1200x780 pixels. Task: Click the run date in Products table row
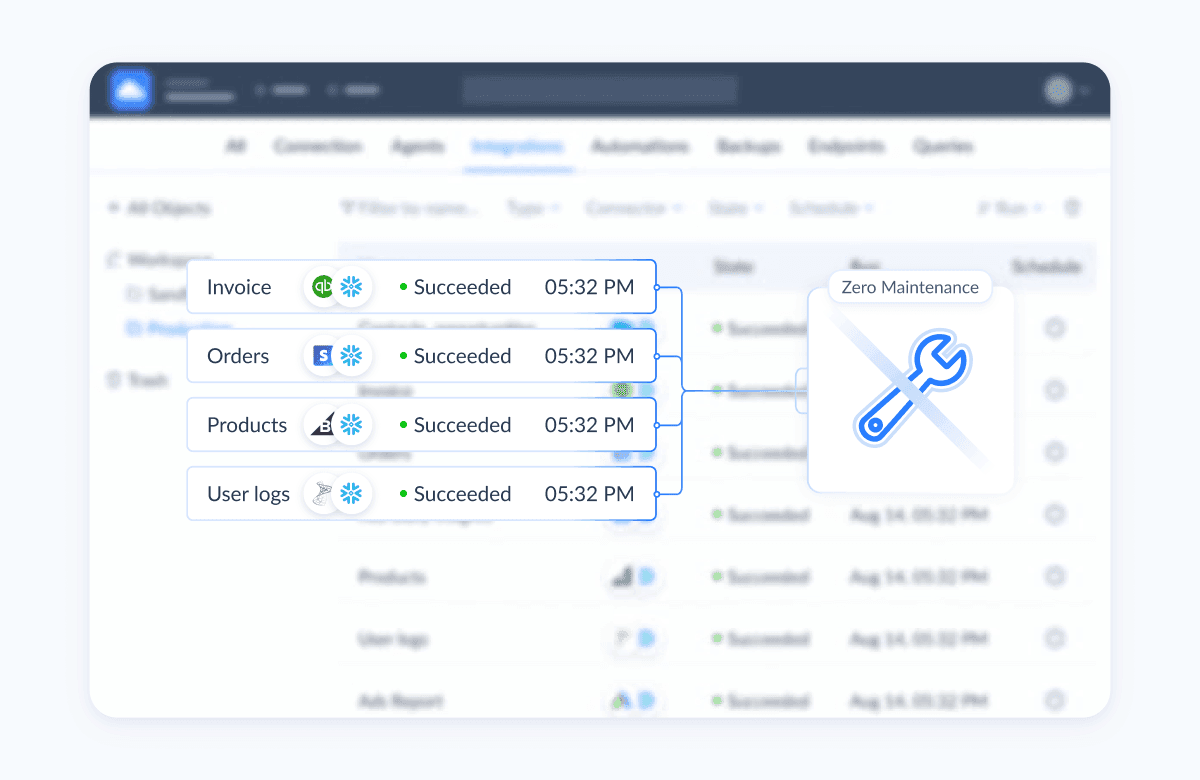tap(918, 577)
